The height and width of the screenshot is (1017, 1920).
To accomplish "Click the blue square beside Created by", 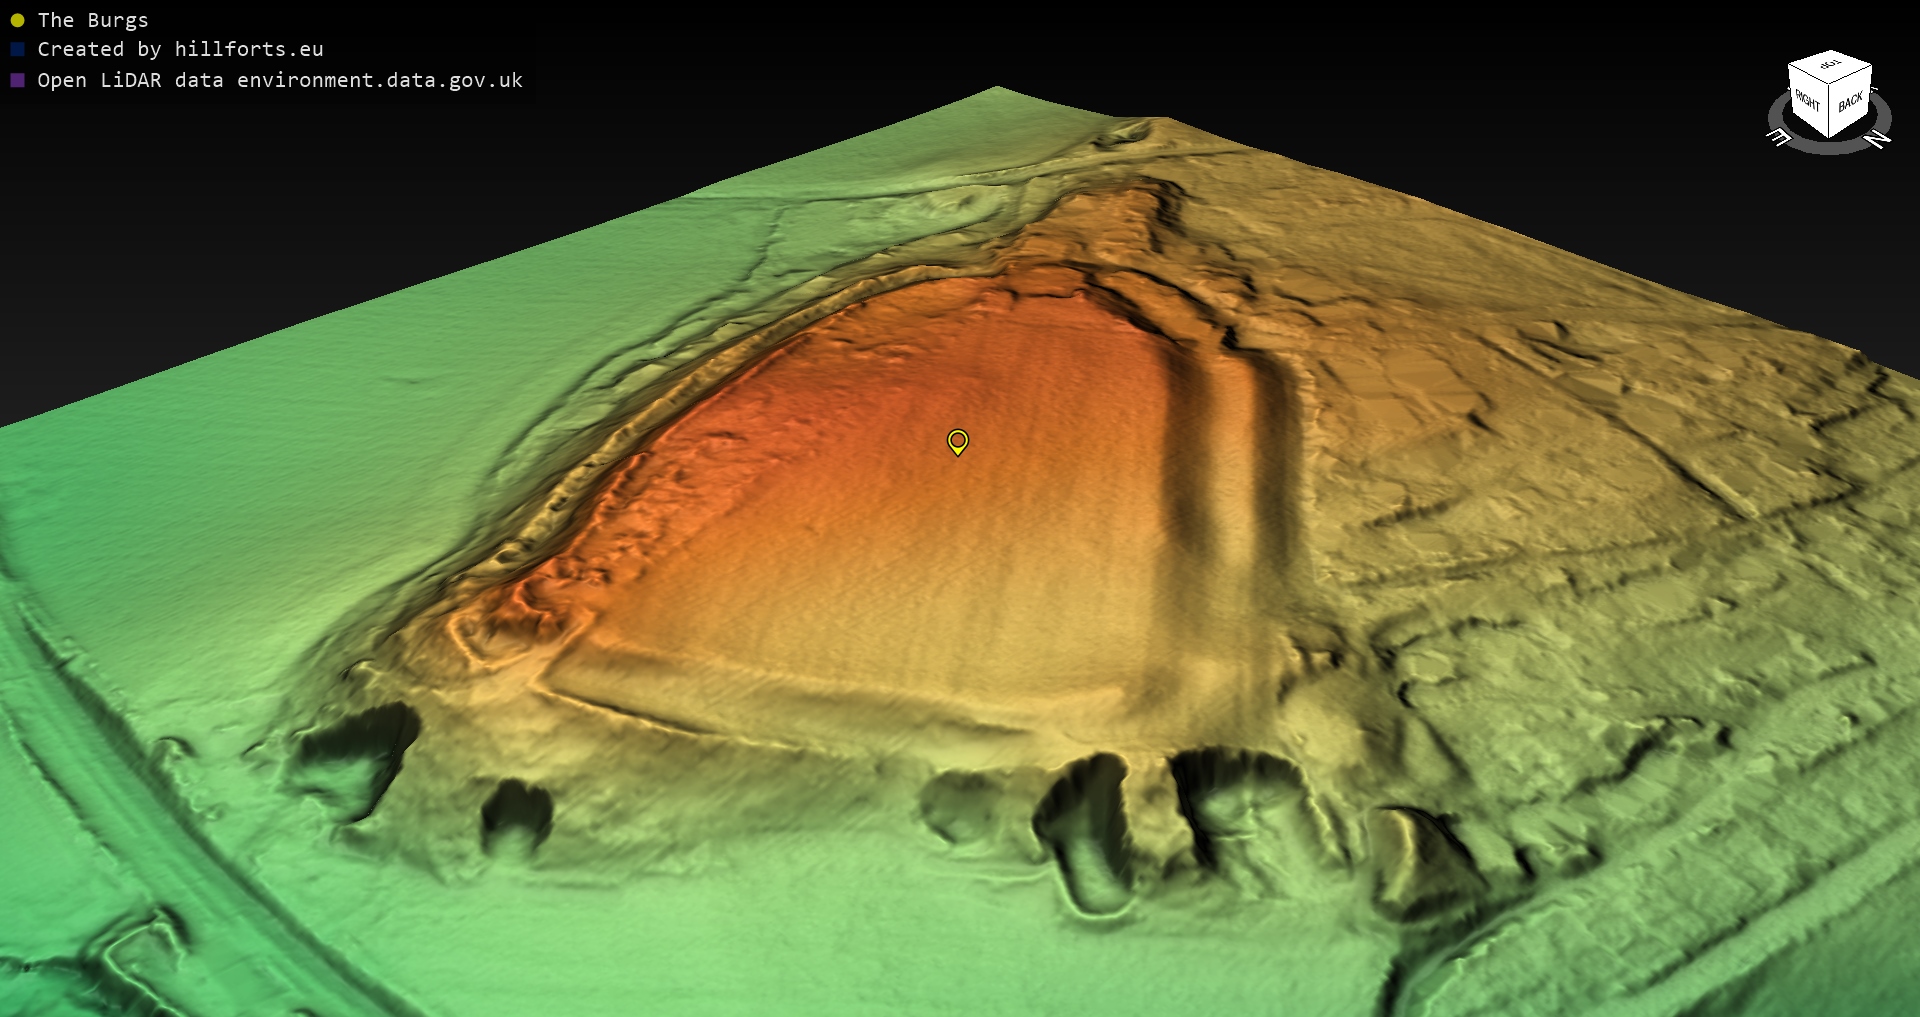I will pyautogui.click(x=17, y=49).
